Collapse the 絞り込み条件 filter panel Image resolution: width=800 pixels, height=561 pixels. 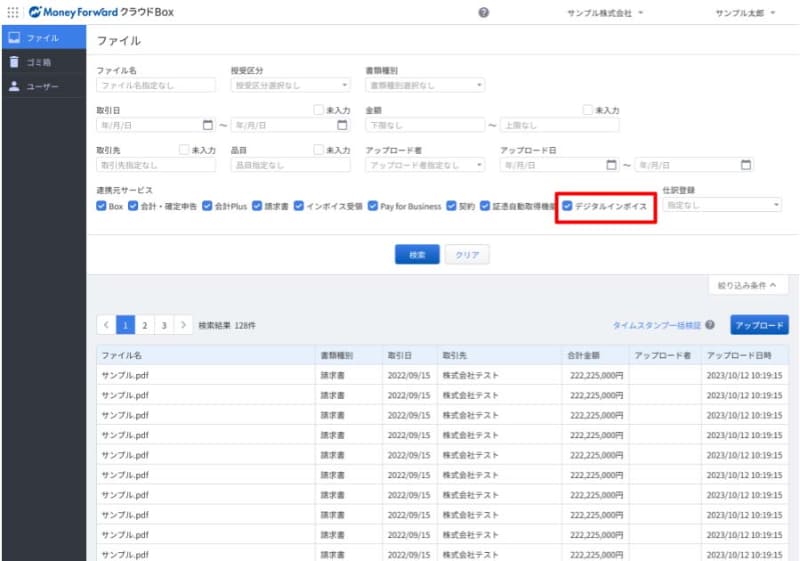click(748, 285)
